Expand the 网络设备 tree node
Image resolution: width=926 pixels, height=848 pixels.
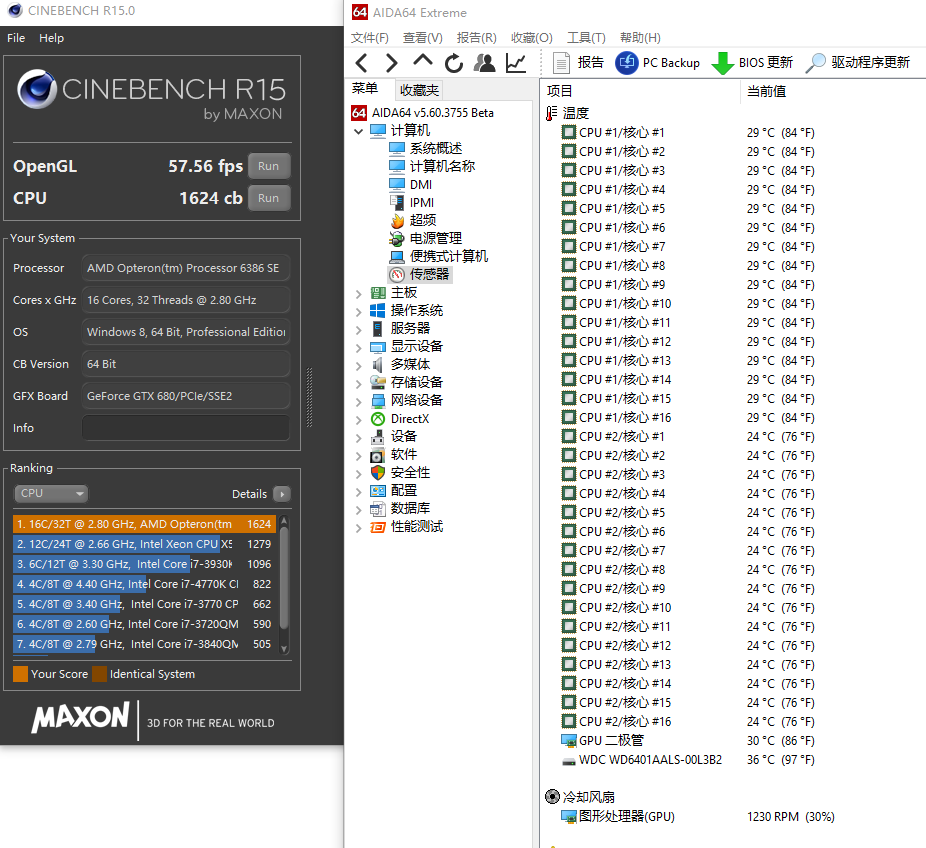click(358, 402)
